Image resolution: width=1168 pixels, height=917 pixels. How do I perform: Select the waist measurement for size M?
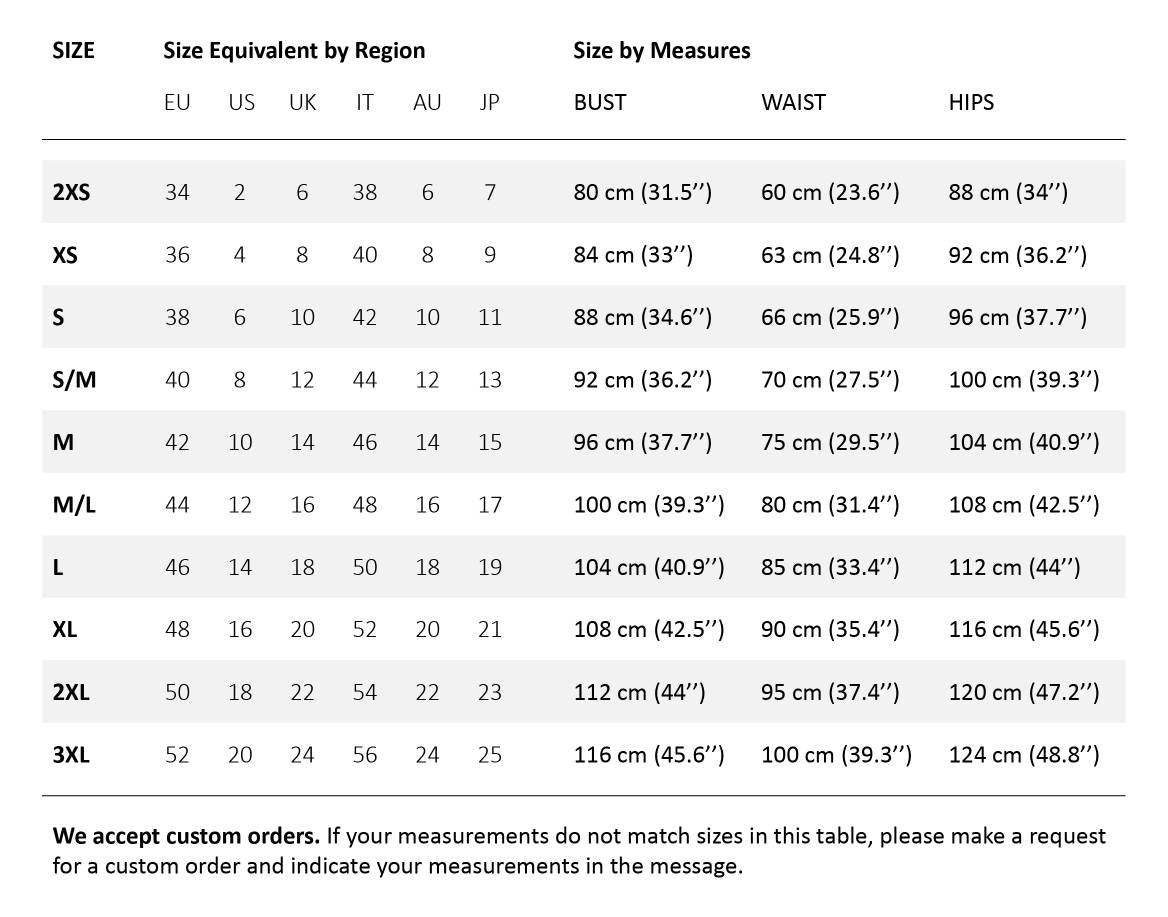click(x=830, y=442)
